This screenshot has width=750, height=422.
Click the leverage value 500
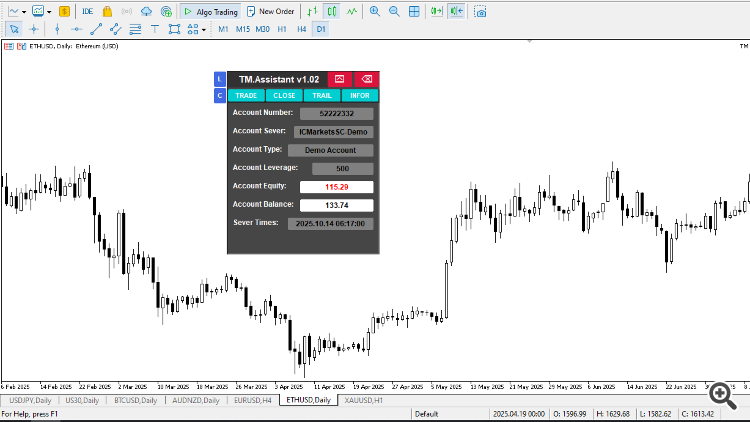[342, 168]
